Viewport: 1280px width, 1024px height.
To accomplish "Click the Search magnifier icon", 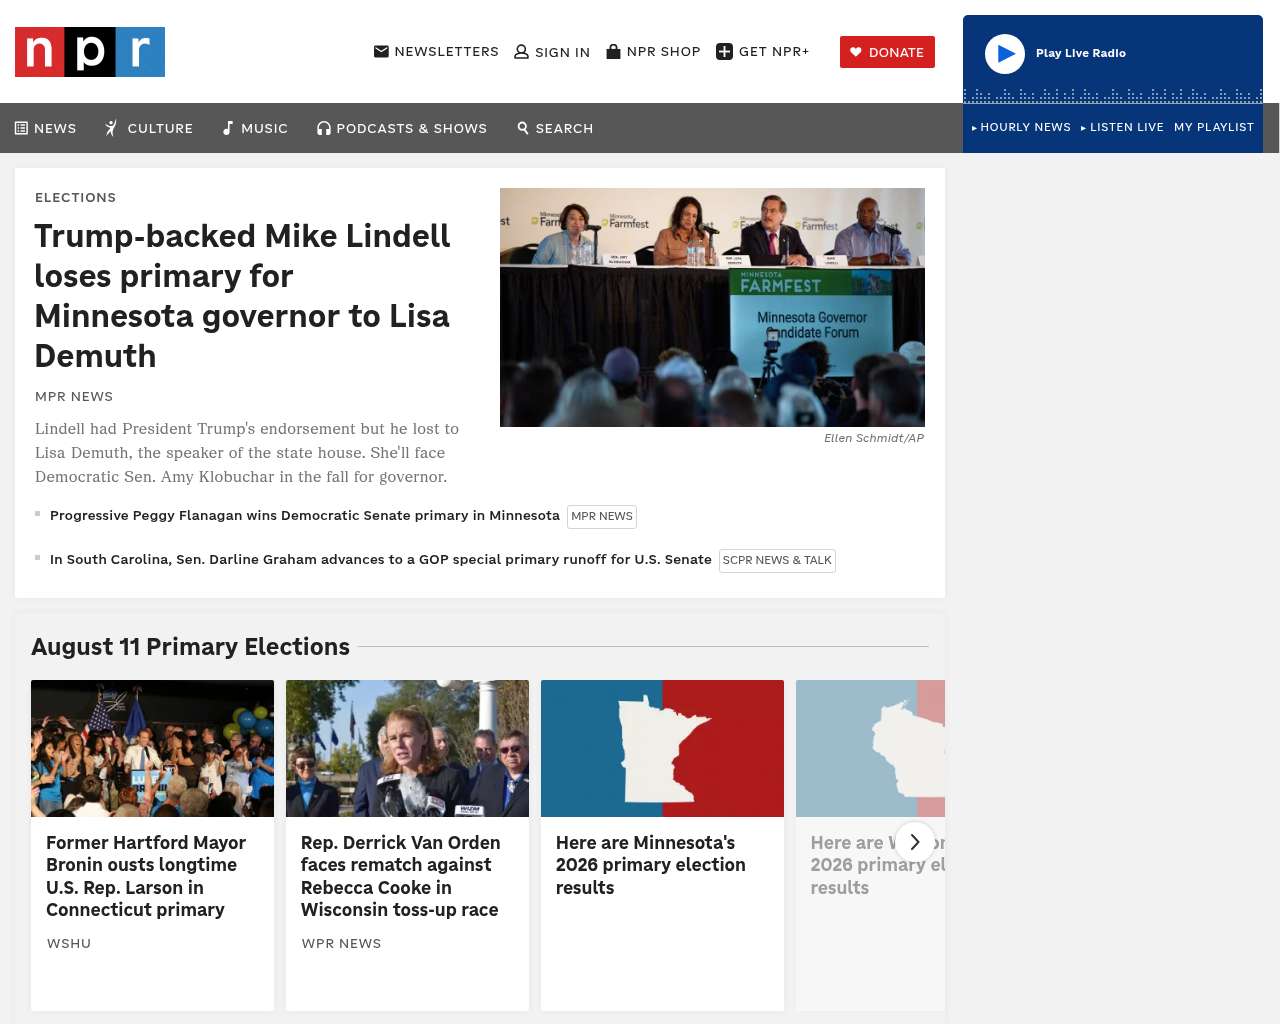I will pos(523,128).
